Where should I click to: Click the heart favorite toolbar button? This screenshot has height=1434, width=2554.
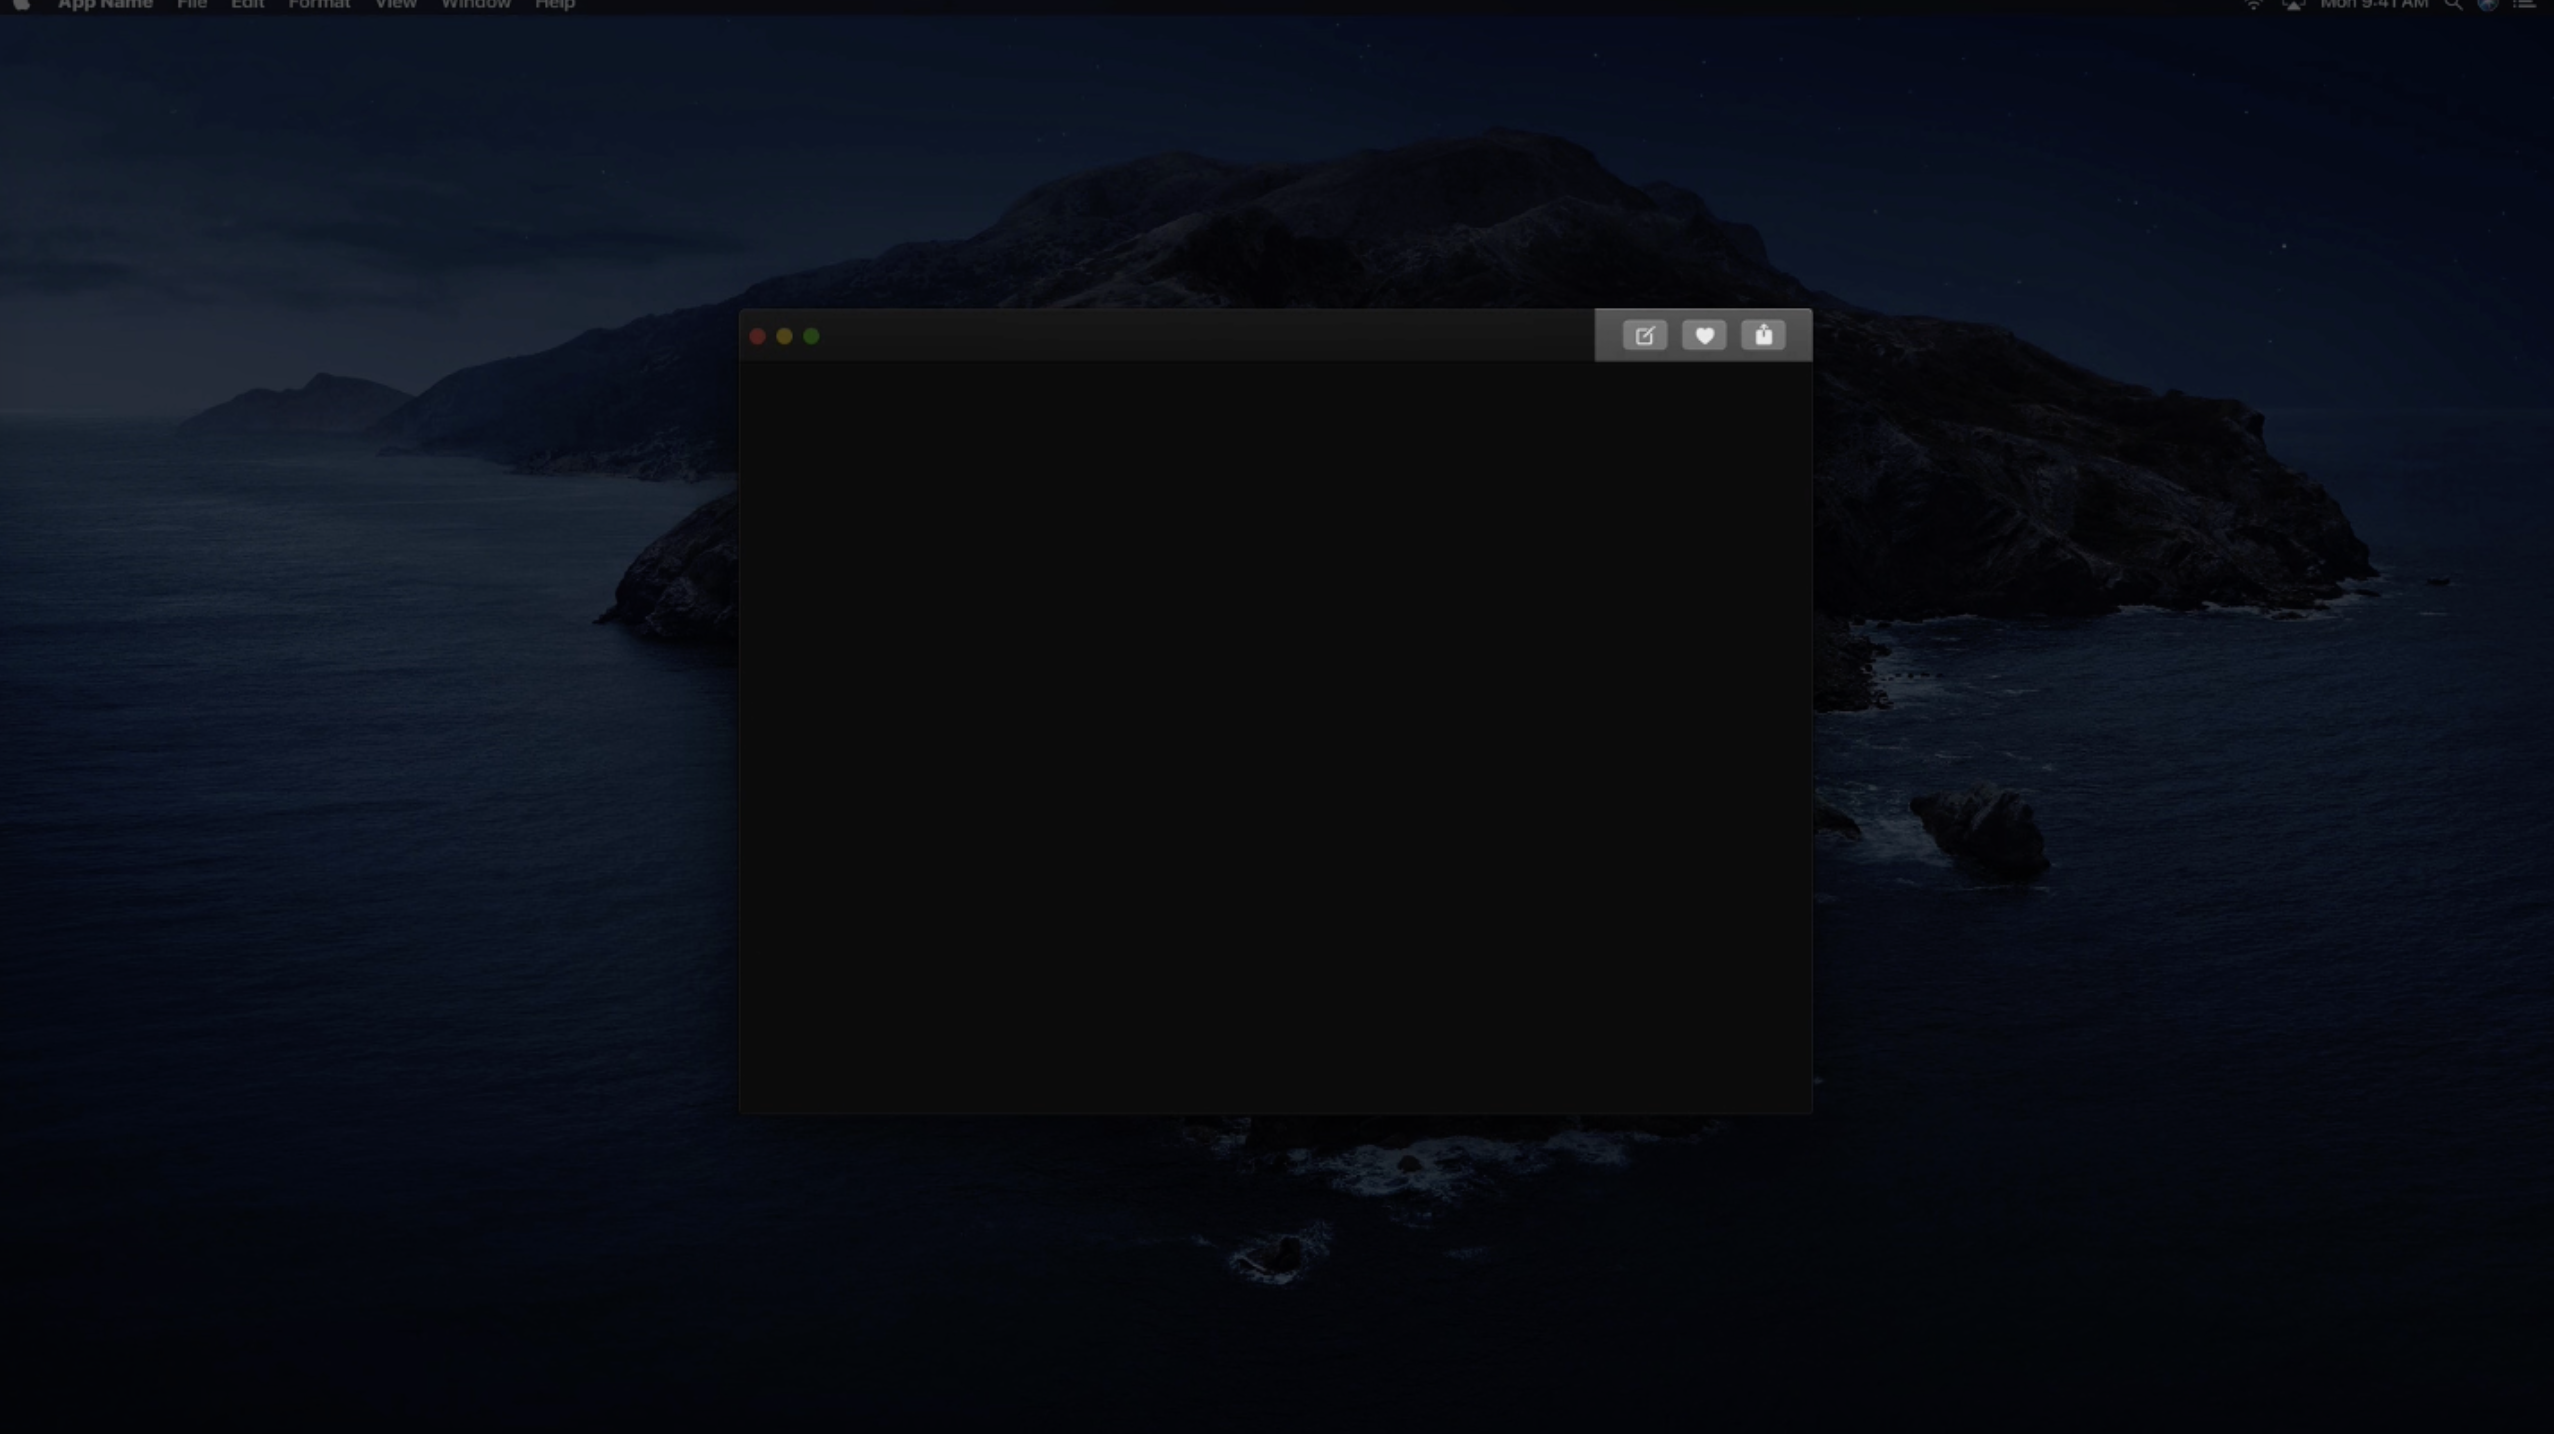point(1704,336)
